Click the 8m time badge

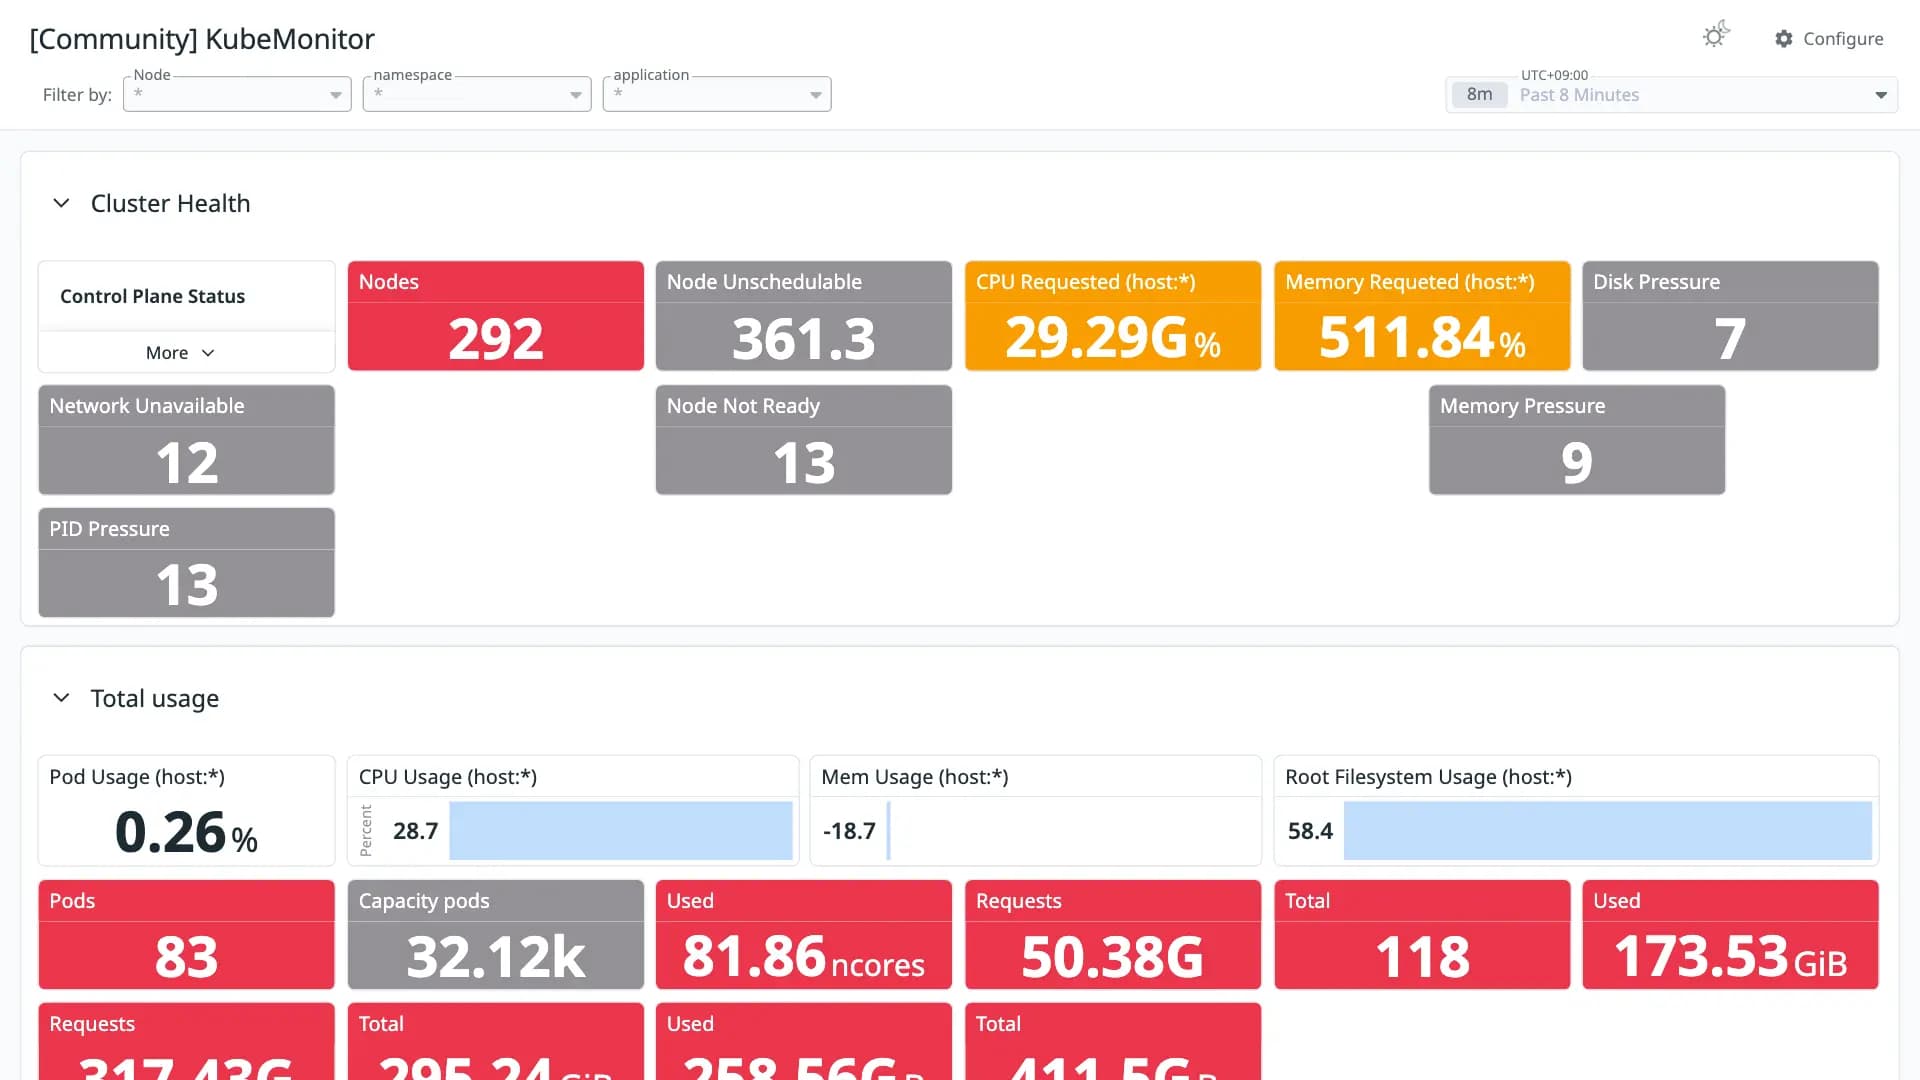coord(1479,95)
